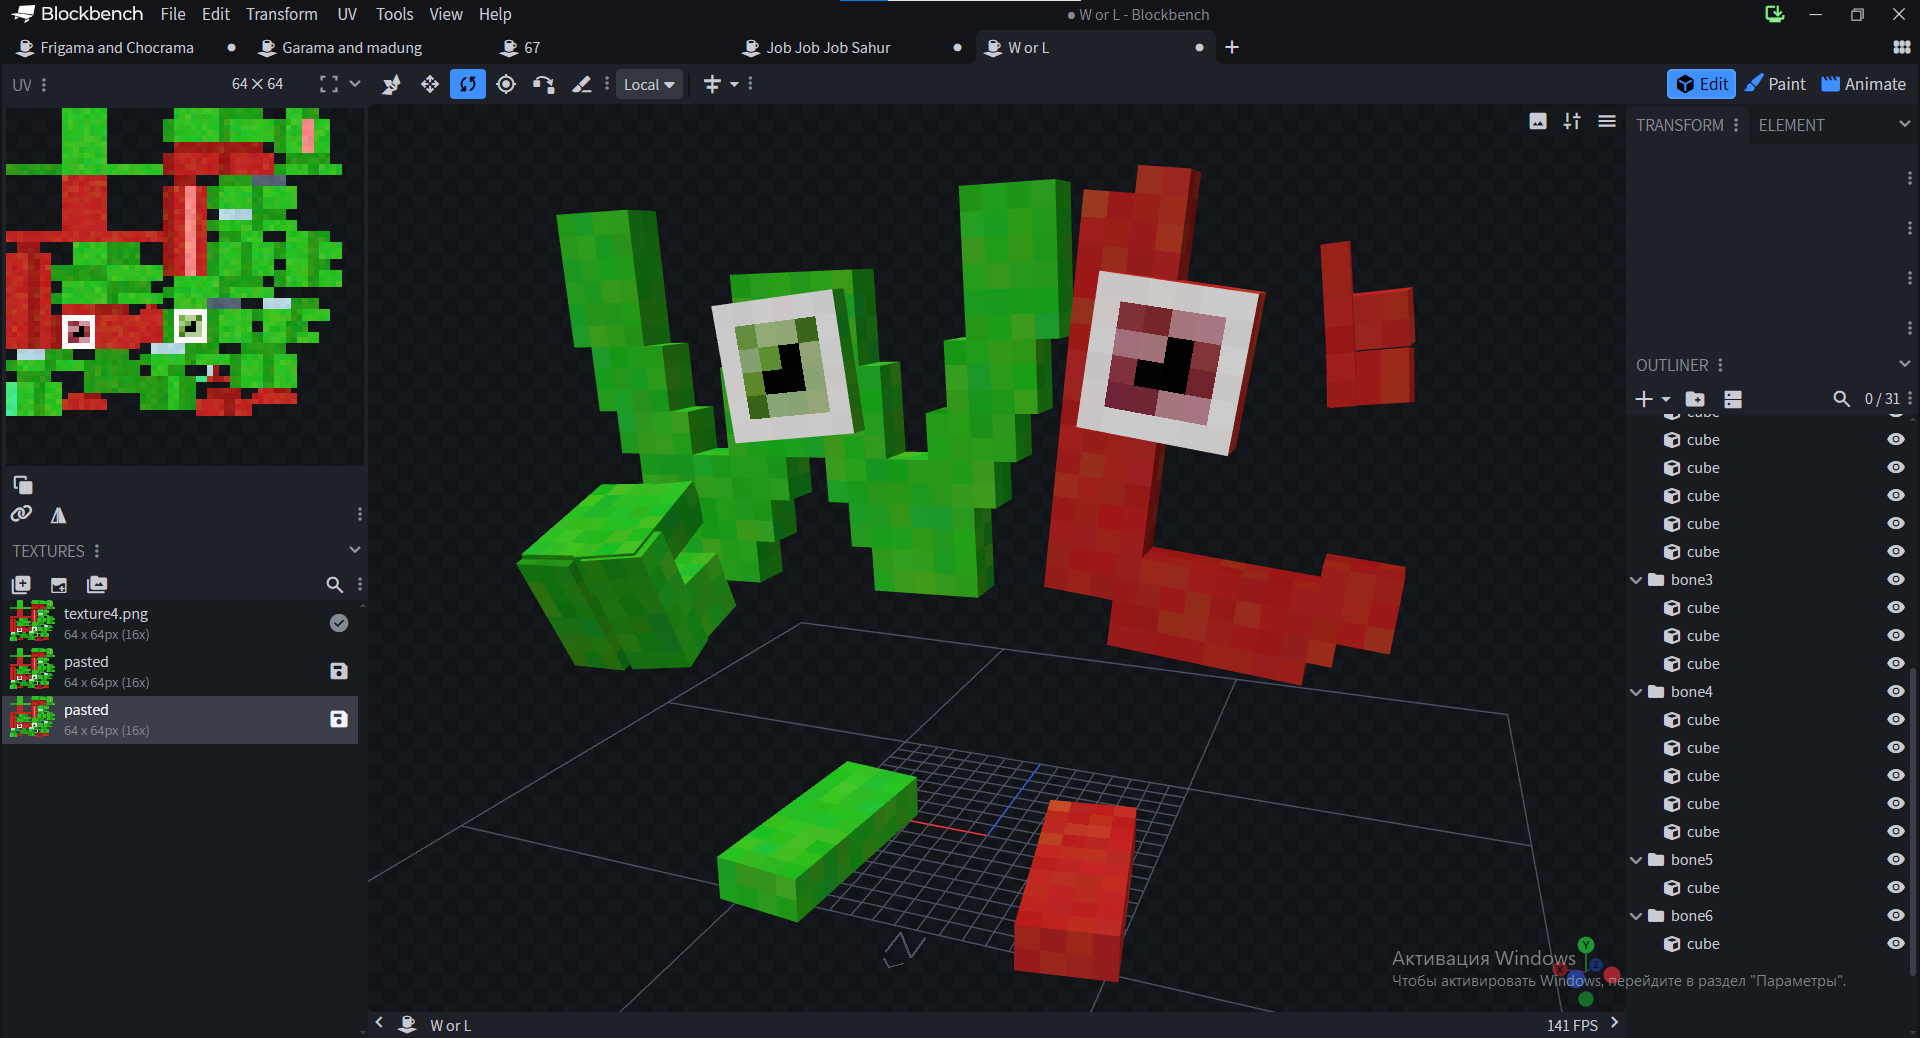The height and width of the screenshot is (1038, 1920).
Task: Collapse the bone4 group in outliner
Action: point(1636,692)
